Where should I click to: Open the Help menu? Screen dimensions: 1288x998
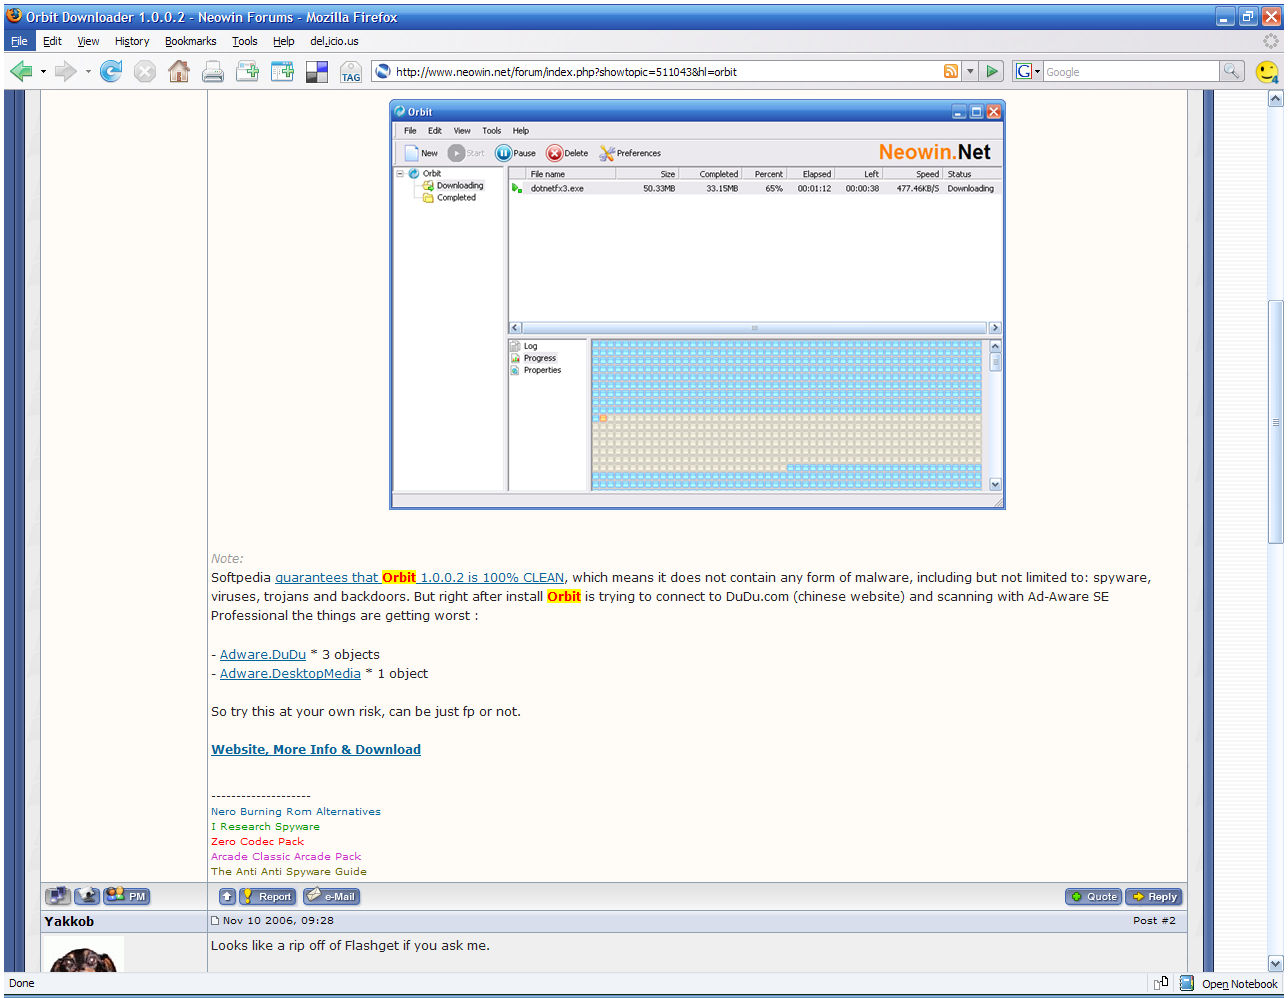(x=283, y=41)
